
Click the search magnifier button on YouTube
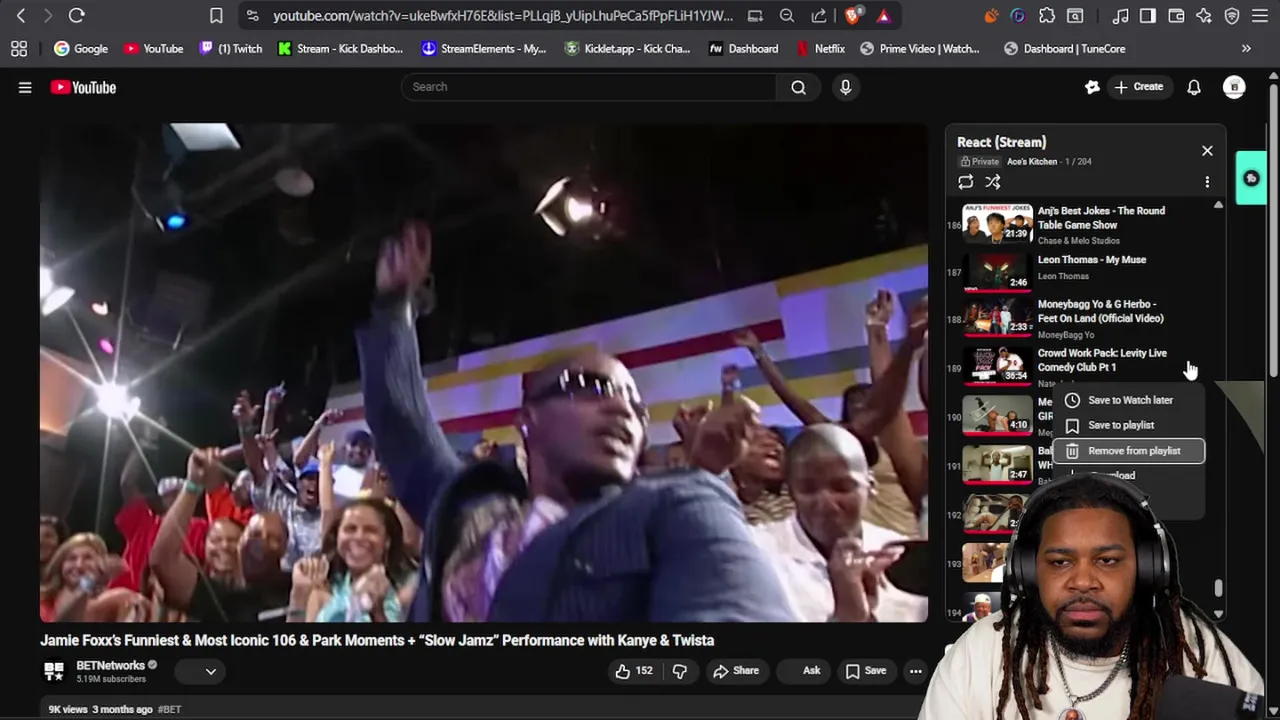click(798, 87)
